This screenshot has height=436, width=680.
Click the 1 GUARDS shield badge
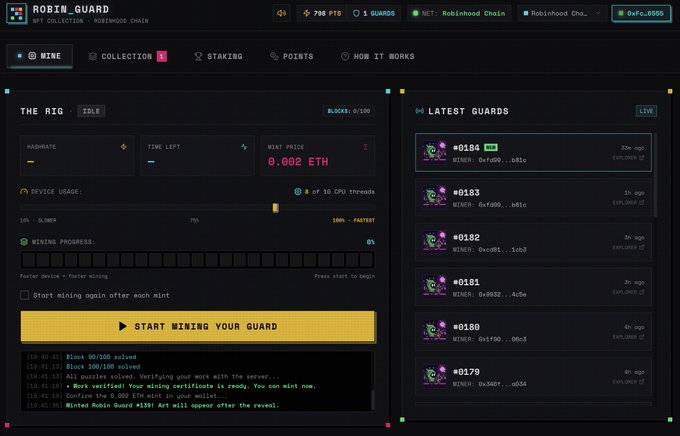374,13
